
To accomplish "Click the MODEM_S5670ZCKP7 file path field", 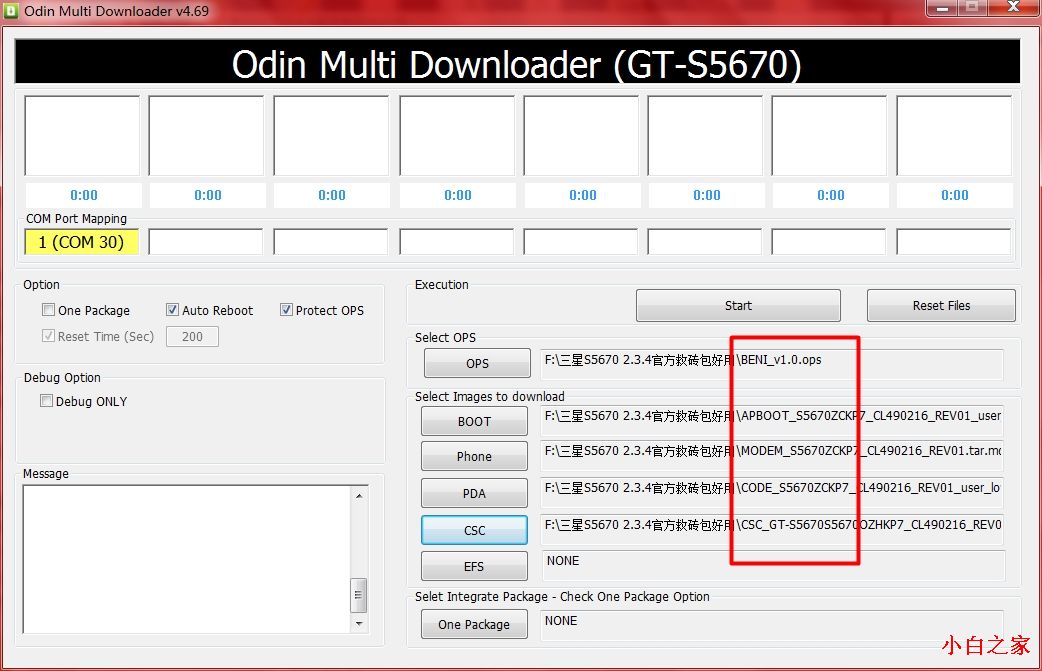I will click(772, 456).
